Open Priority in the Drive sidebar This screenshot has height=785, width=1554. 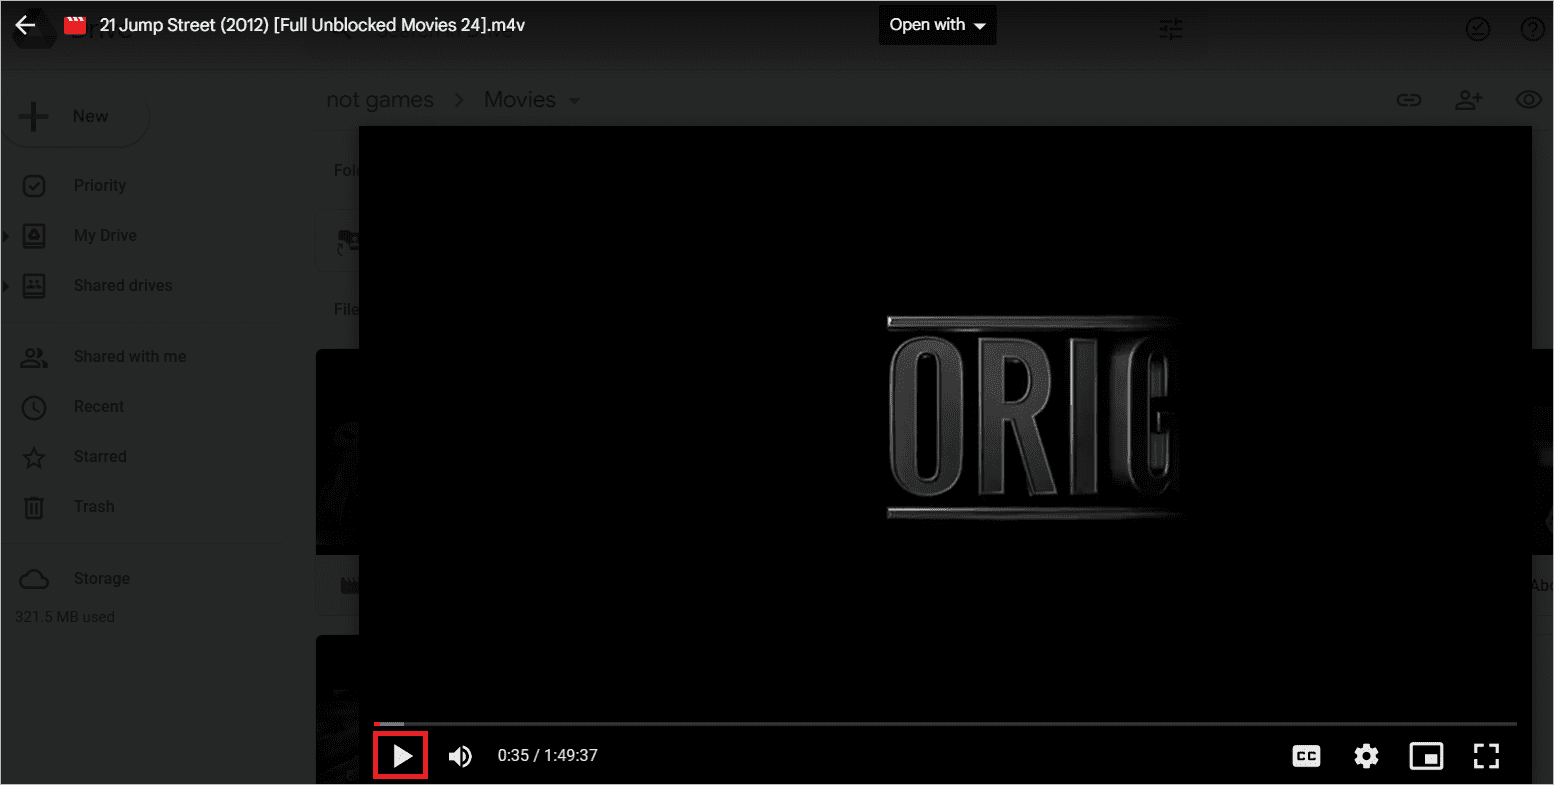pyautogui.click(x=100, y=185)
